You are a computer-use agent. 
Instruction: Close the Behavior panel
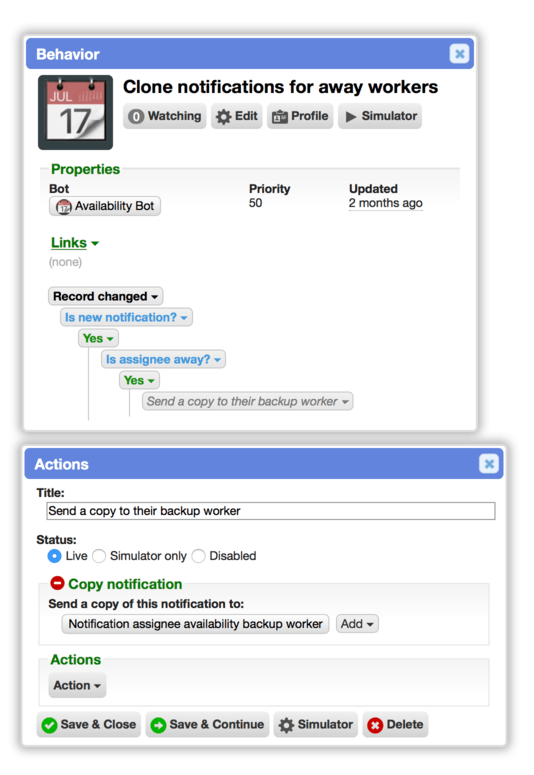[459, 54]
